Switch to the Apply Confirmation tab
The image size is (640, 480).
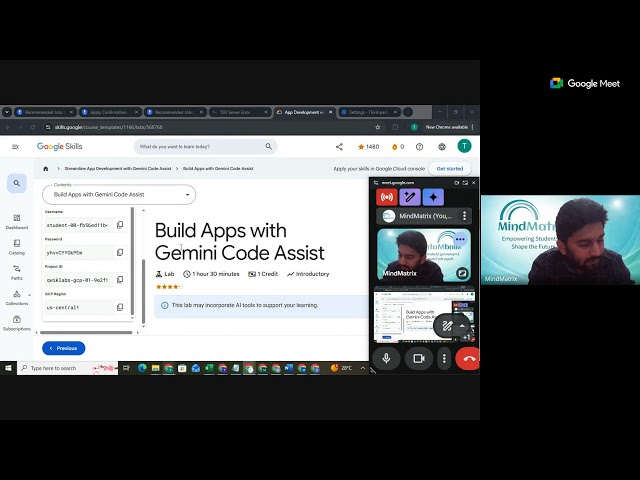click(108, 112)
